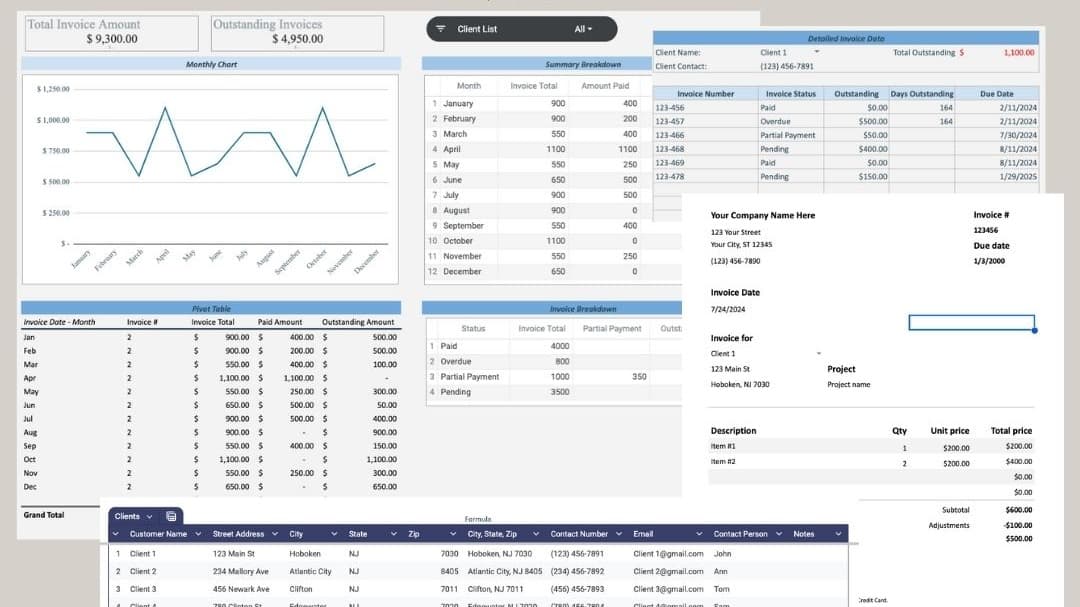Click invoice number 123-478
Image resolution: width=1080 pixels, height=607 pixels.
pos(669,176)
